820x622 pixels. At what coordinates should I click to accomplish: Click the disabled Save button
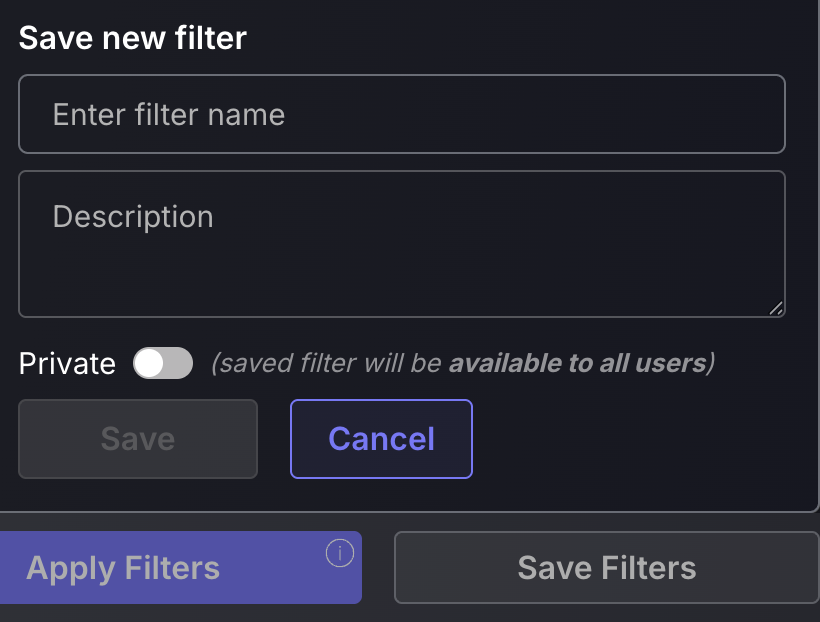tap(138, 439)
